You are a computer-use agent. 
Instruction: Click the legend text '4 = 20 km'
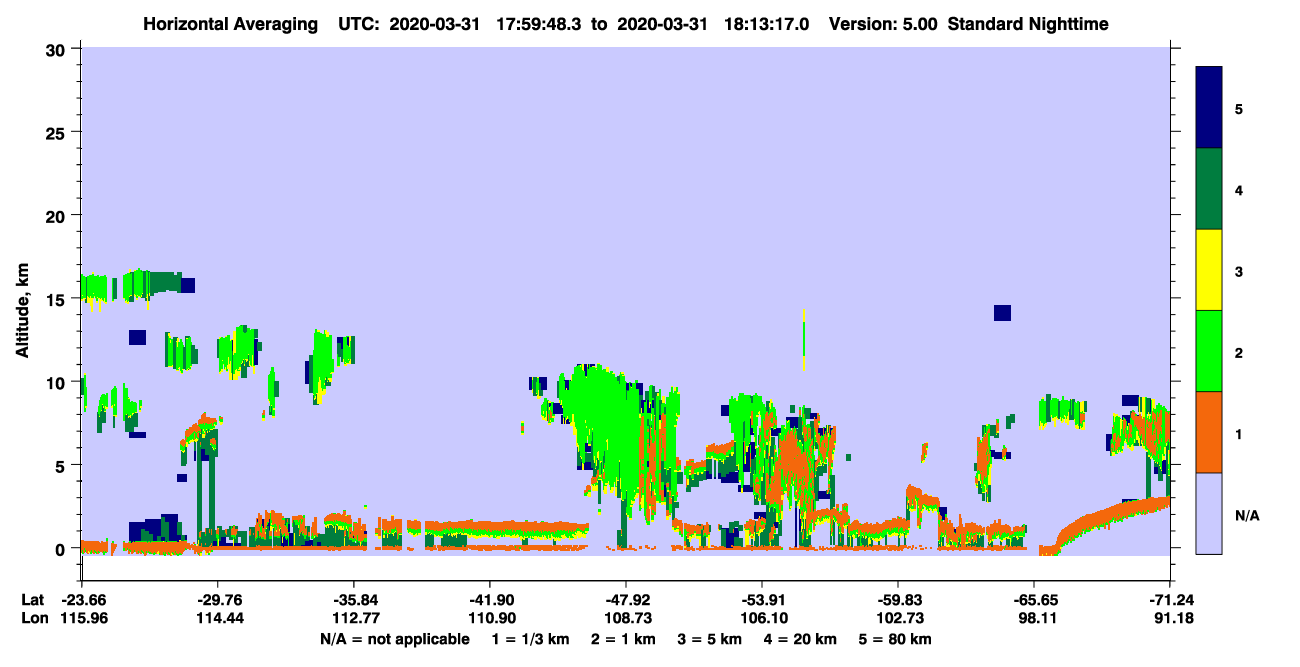[799, 639]
